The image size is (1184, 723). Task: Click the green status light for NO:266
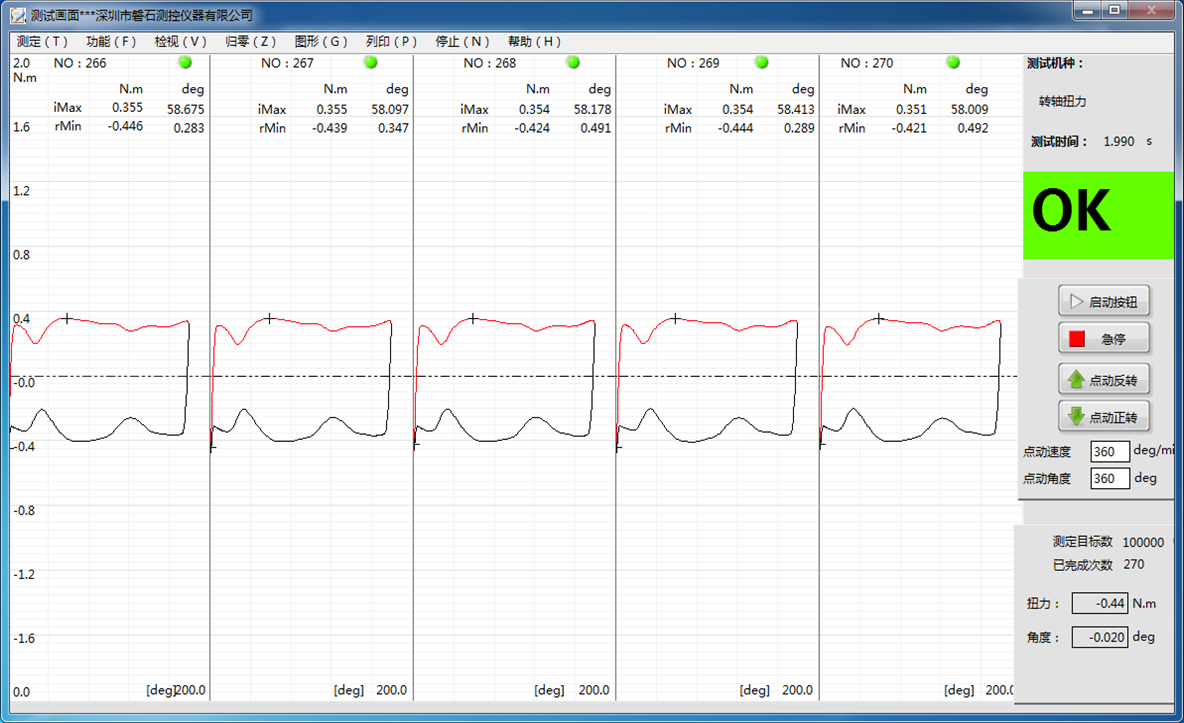point(185,62)
